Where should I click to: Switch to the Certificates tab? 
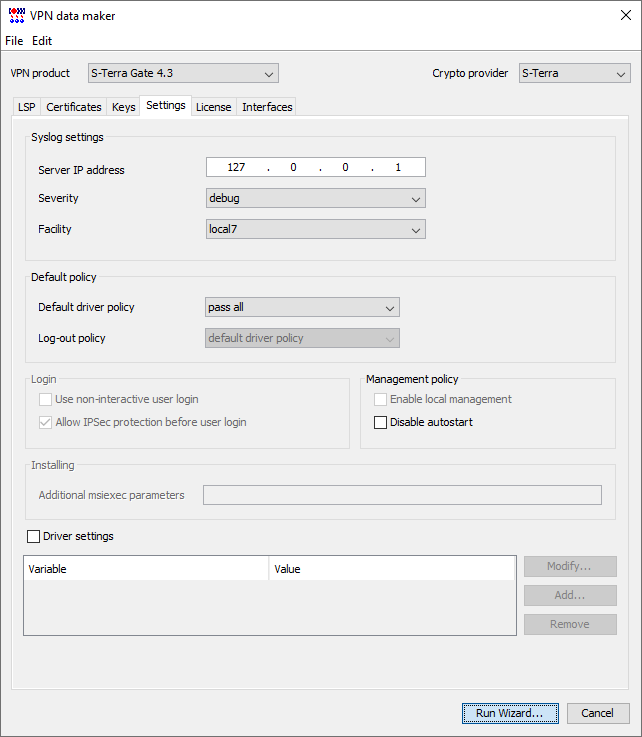(x=74, y=107)
